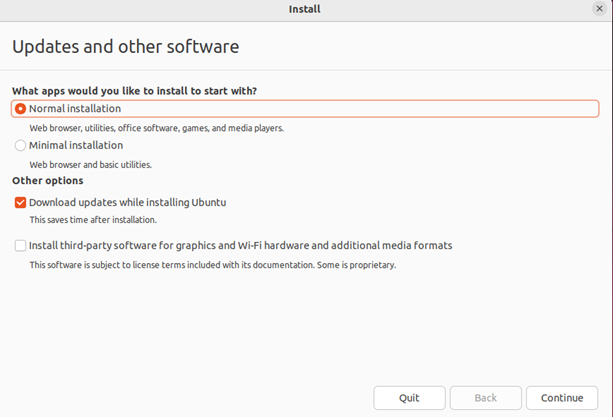613x417 pixels.
Task: Click the 'Install third-party software' label text
Action: 240,246
